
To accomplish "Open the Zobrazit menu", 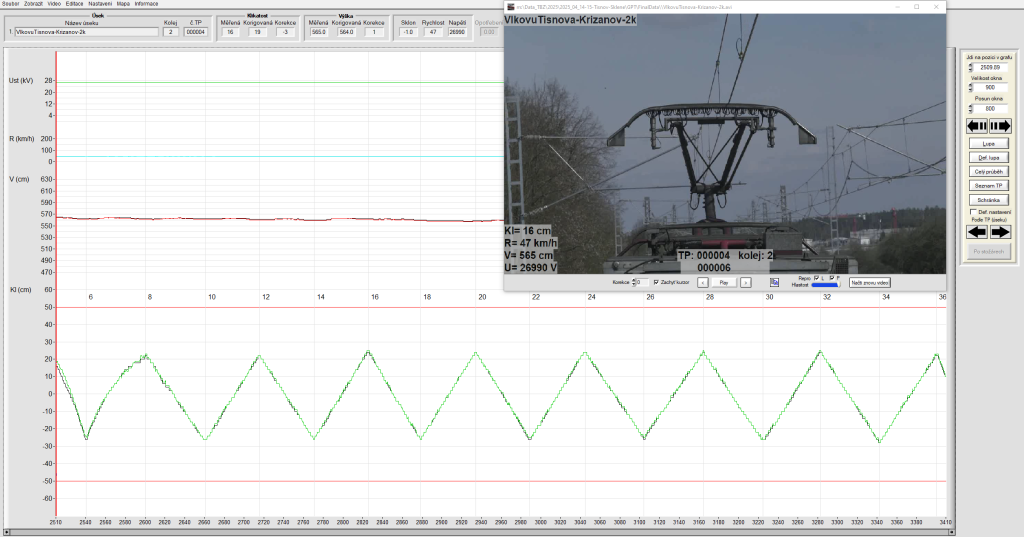I will 33,4.
